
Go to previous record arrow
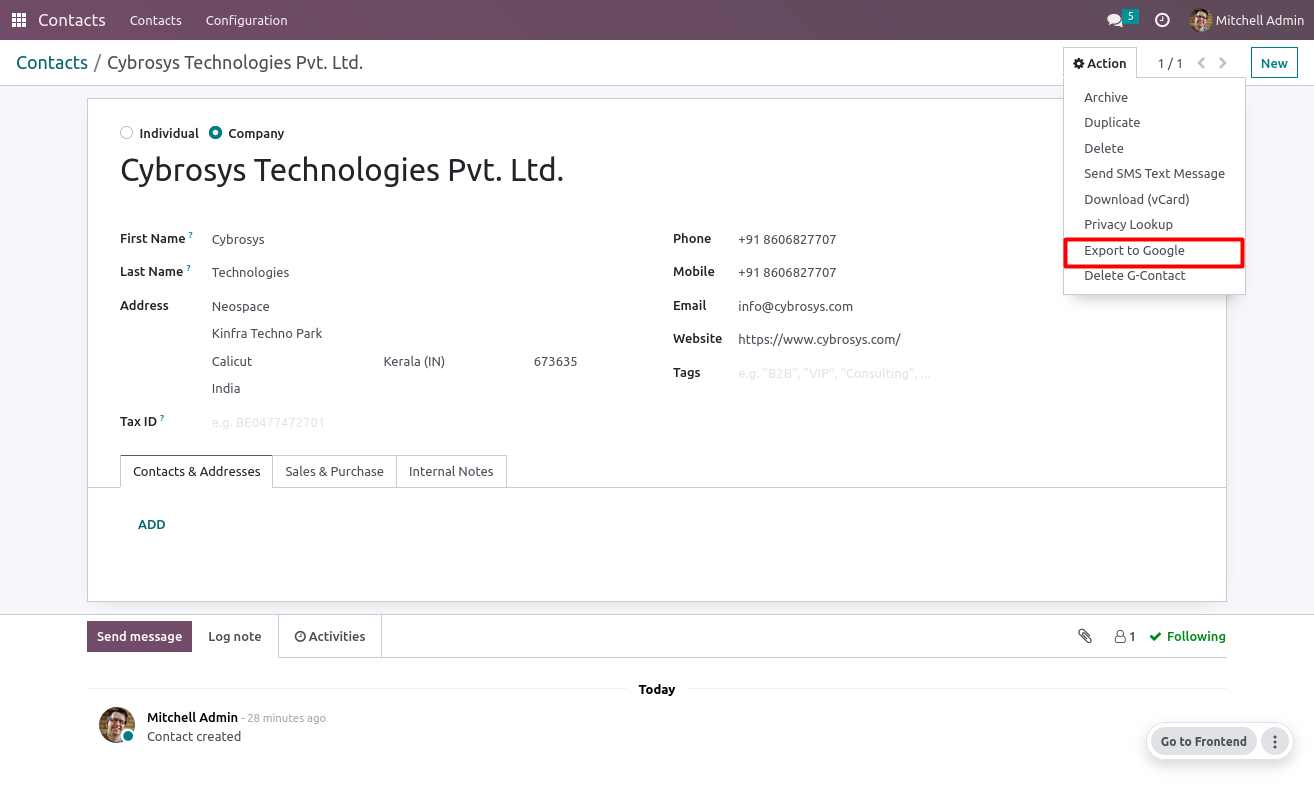click(1201, 63)
